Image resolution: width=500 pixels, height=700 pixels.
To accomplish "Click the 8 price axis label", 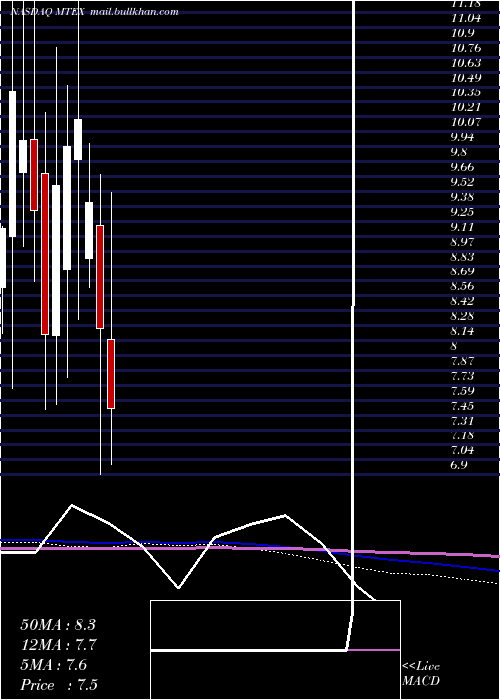I will (x=454, y=346).
